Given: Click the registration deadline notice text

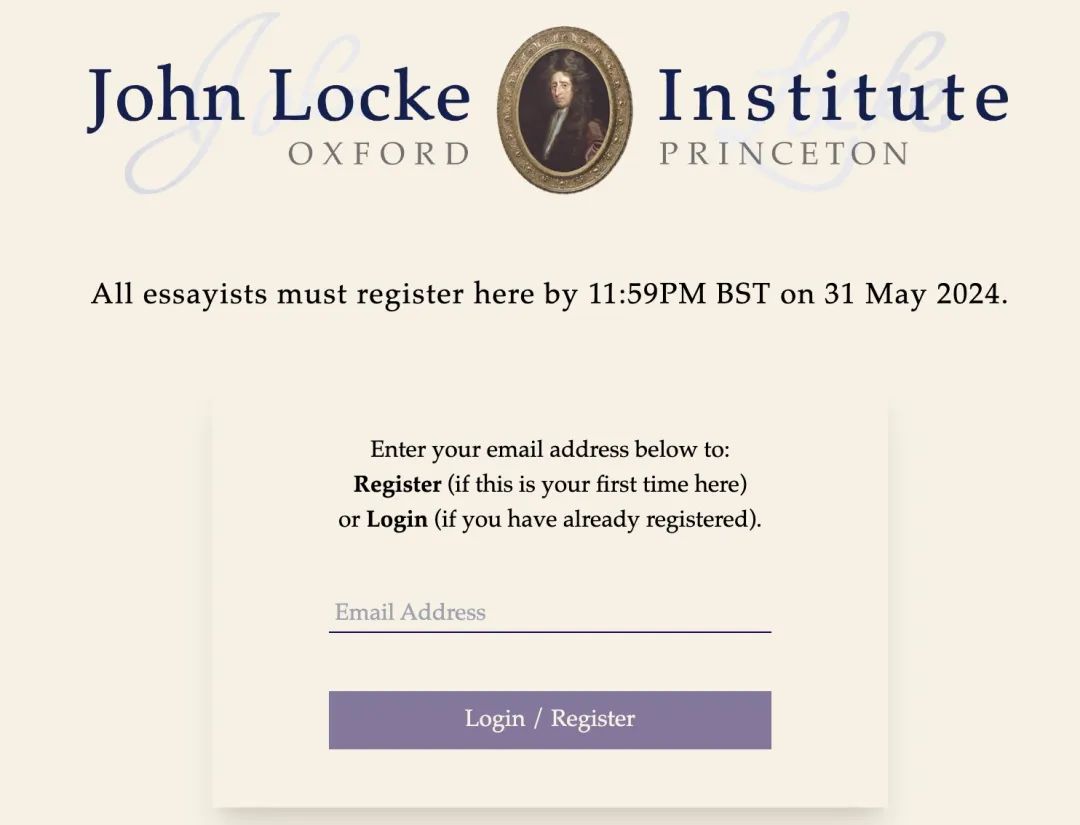Looking at the screenshot, I should tap(550, 294).
